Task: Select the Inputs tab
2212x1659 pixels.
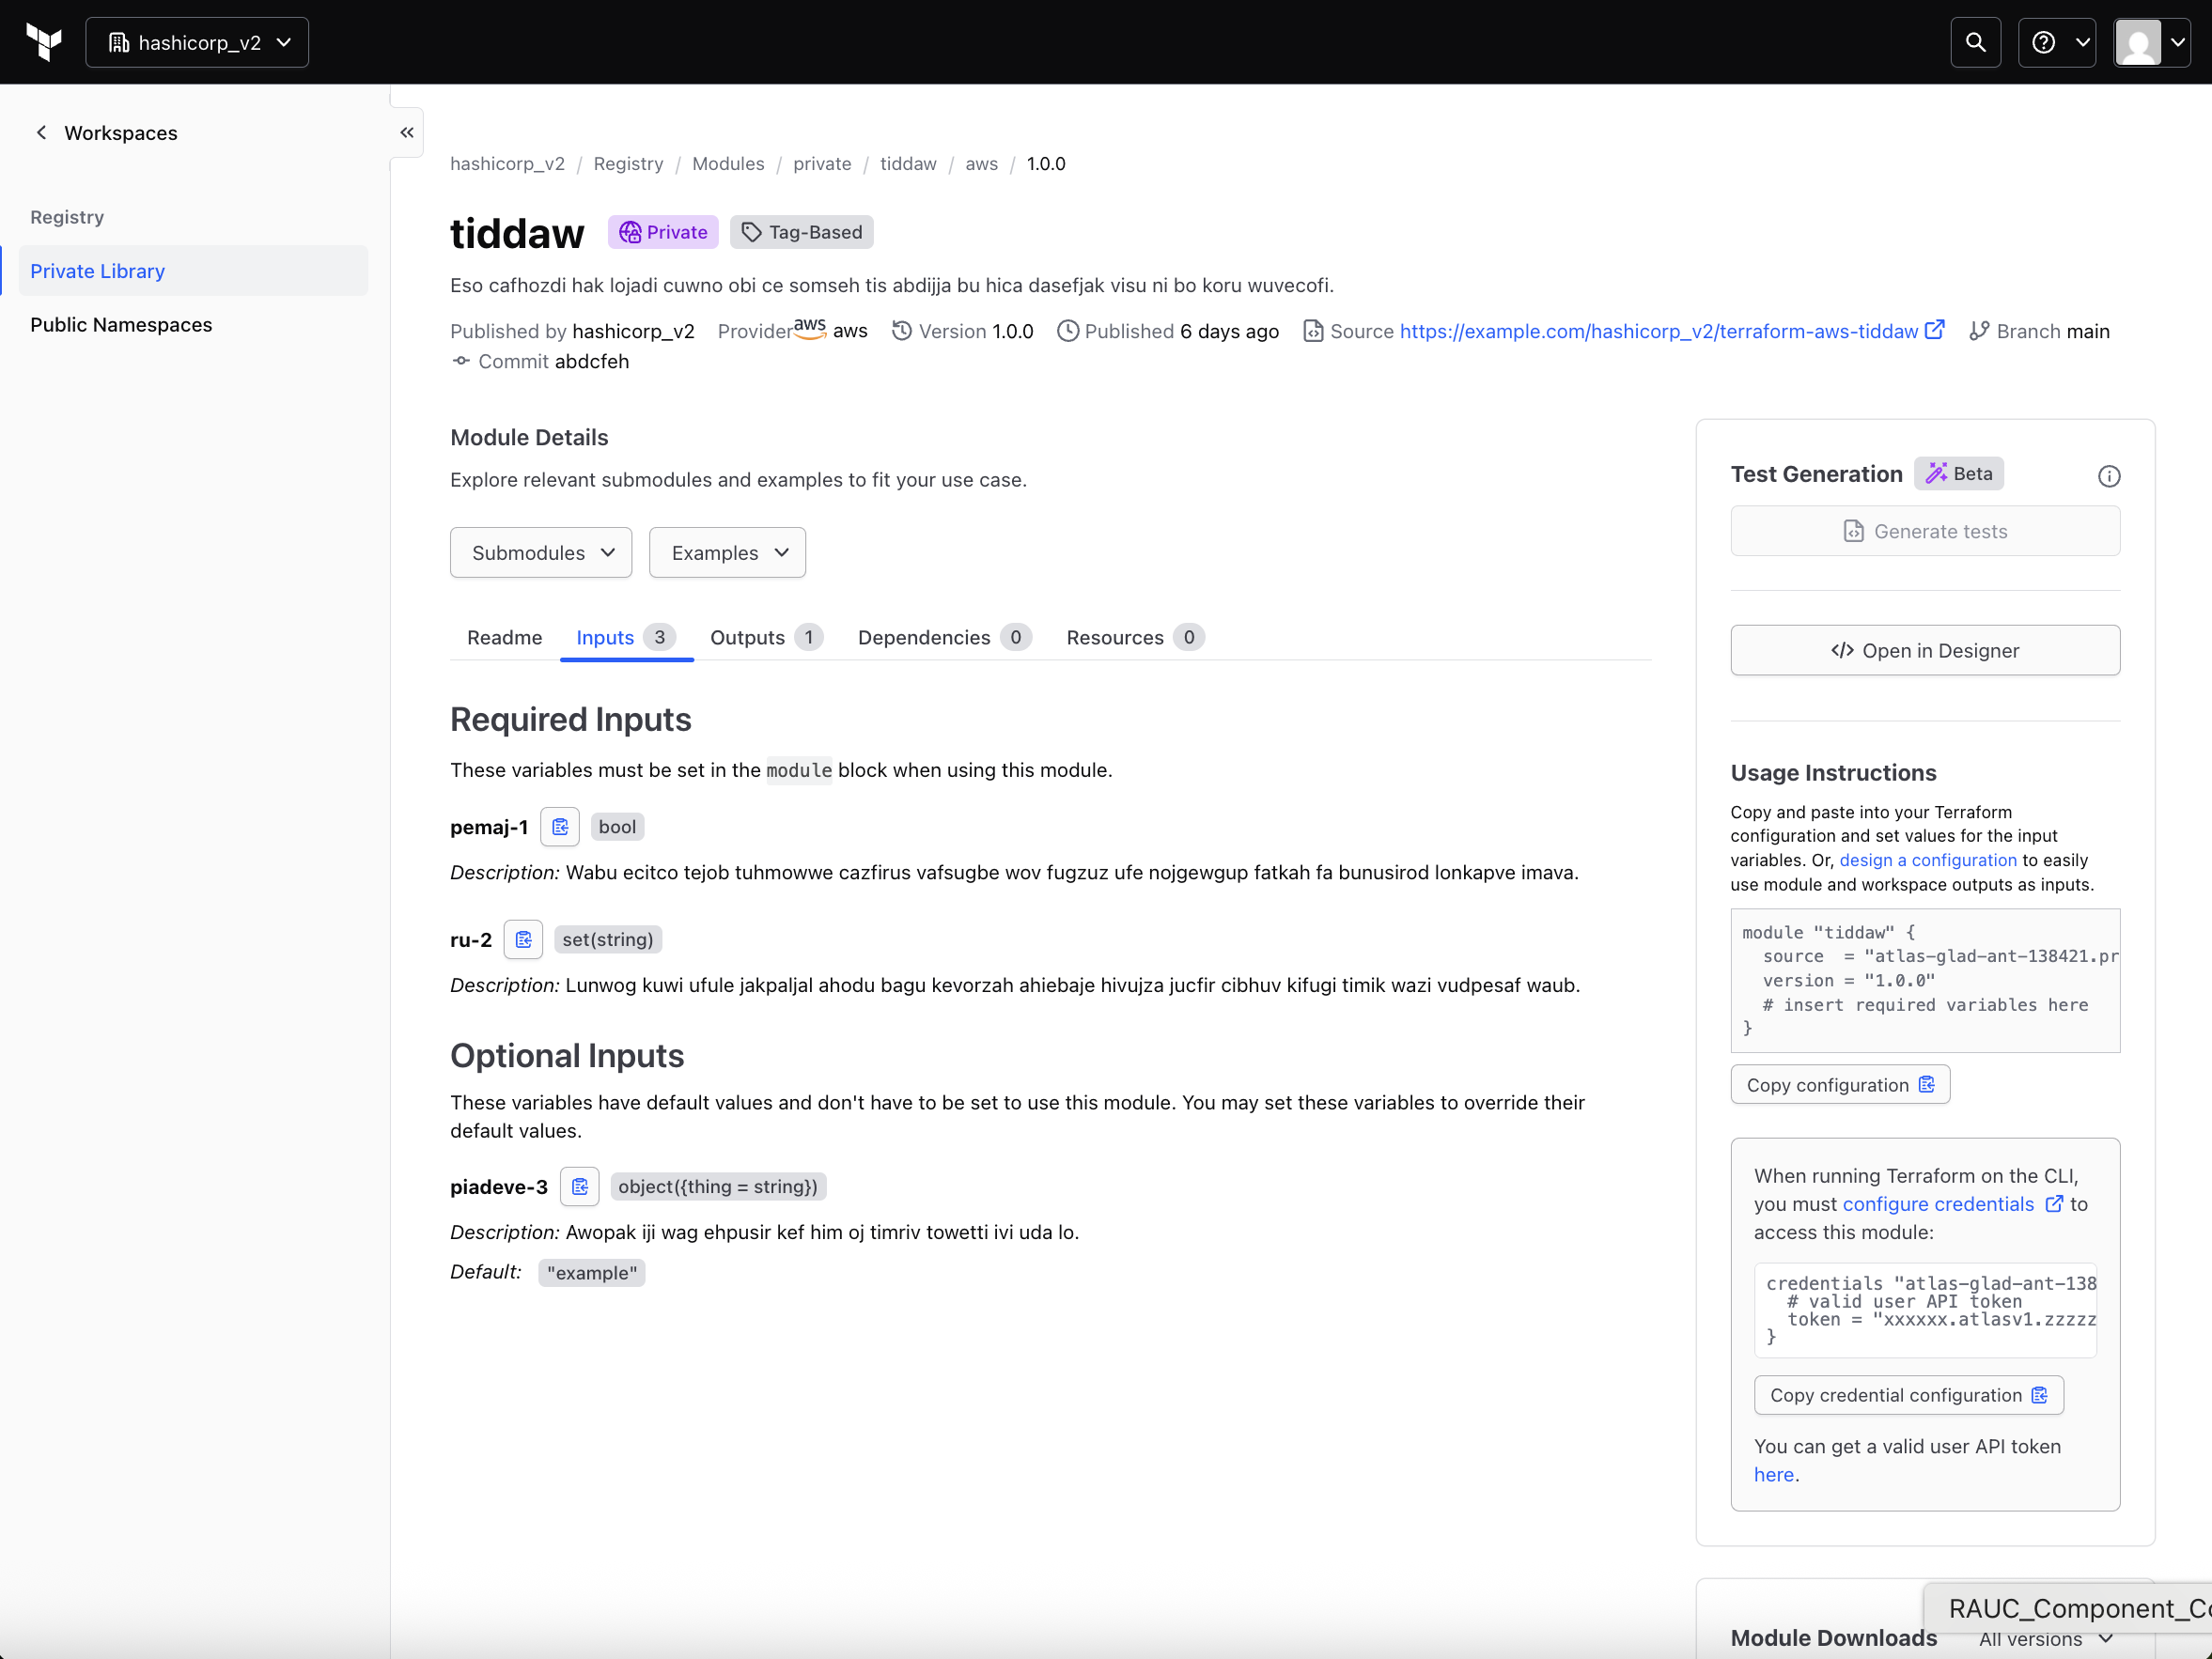Action: tap(626, 637)
